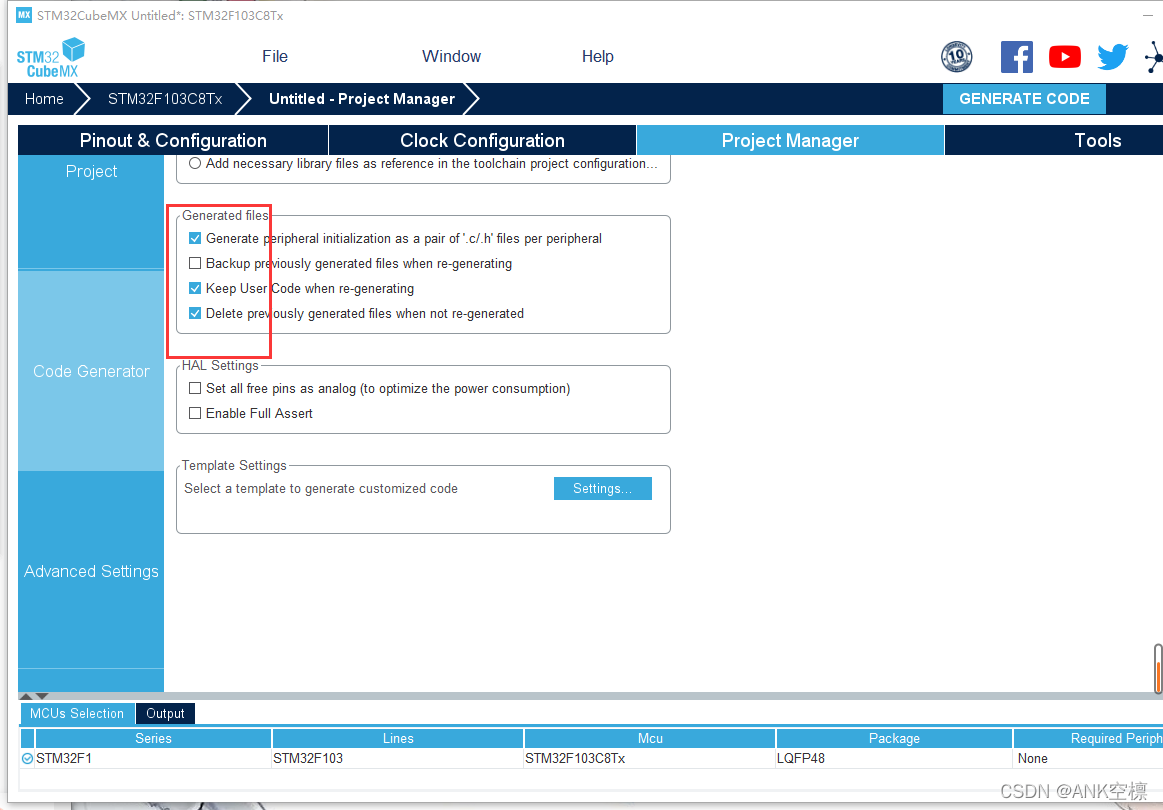Sort table by Lines column header
Image resolution: width=1163 pixels, height=810 pixels.
pyautogui.click(x=398, y=738)
